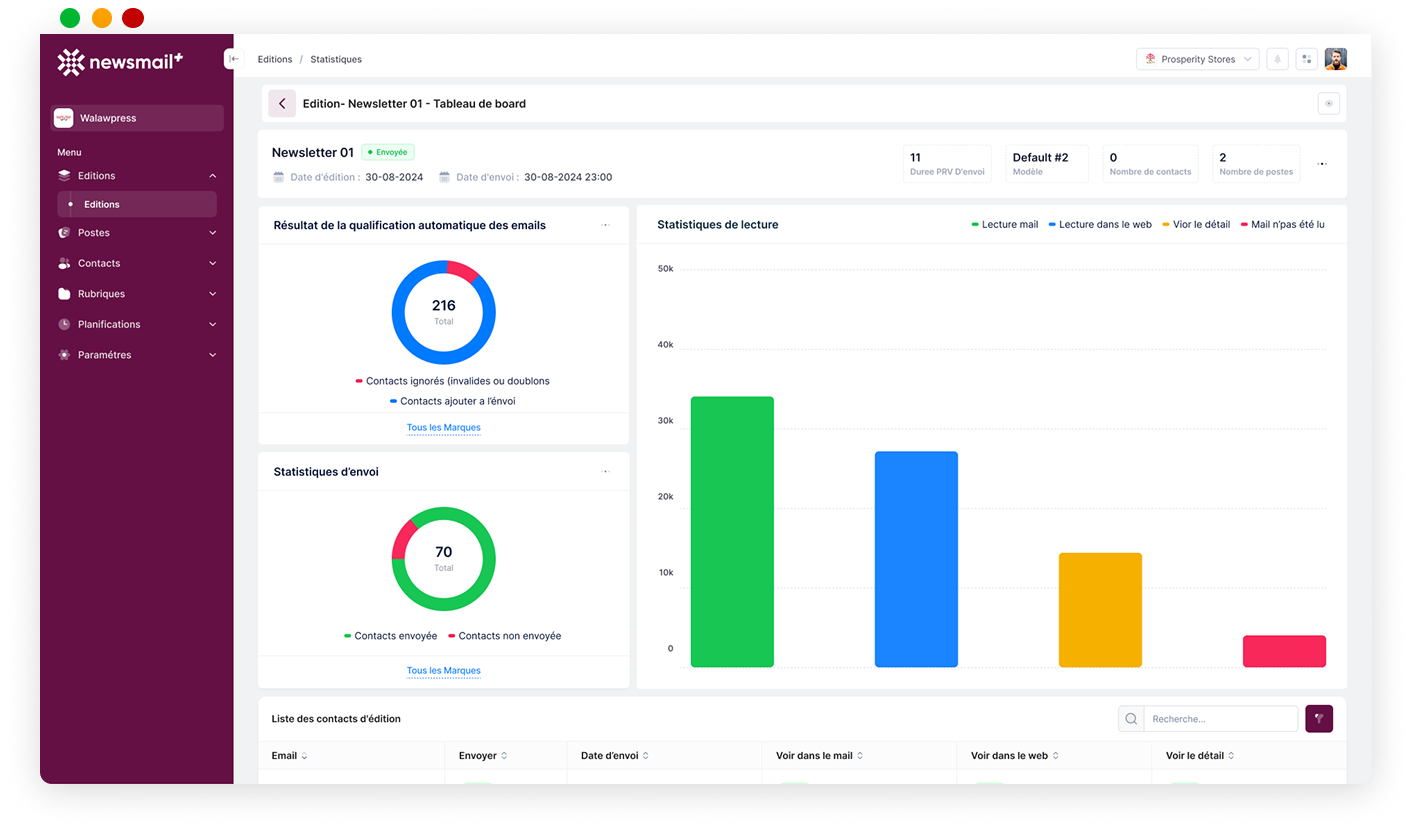Click Tous les Marques link under 216 chart

click(x=443, y=428)
